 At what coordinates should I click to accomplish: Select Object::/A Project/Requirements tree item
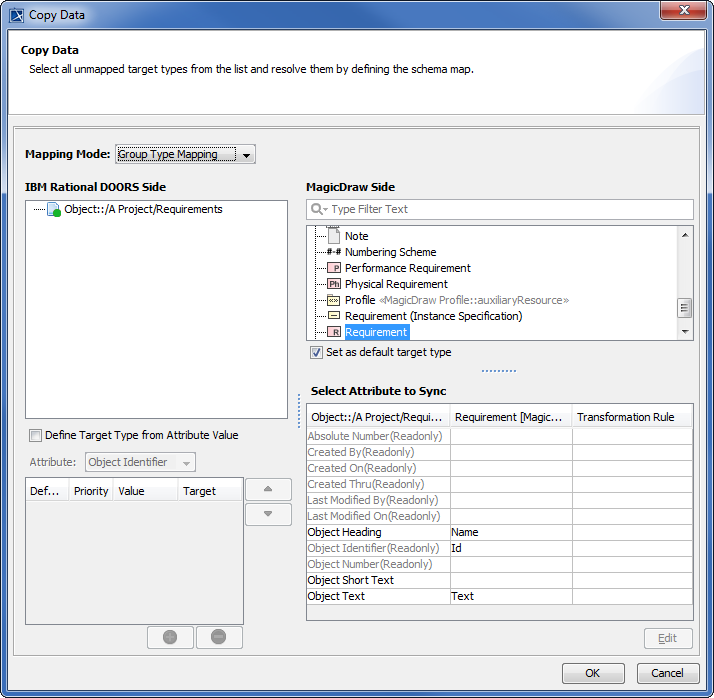pyautogui.click(x=143, y=209)
